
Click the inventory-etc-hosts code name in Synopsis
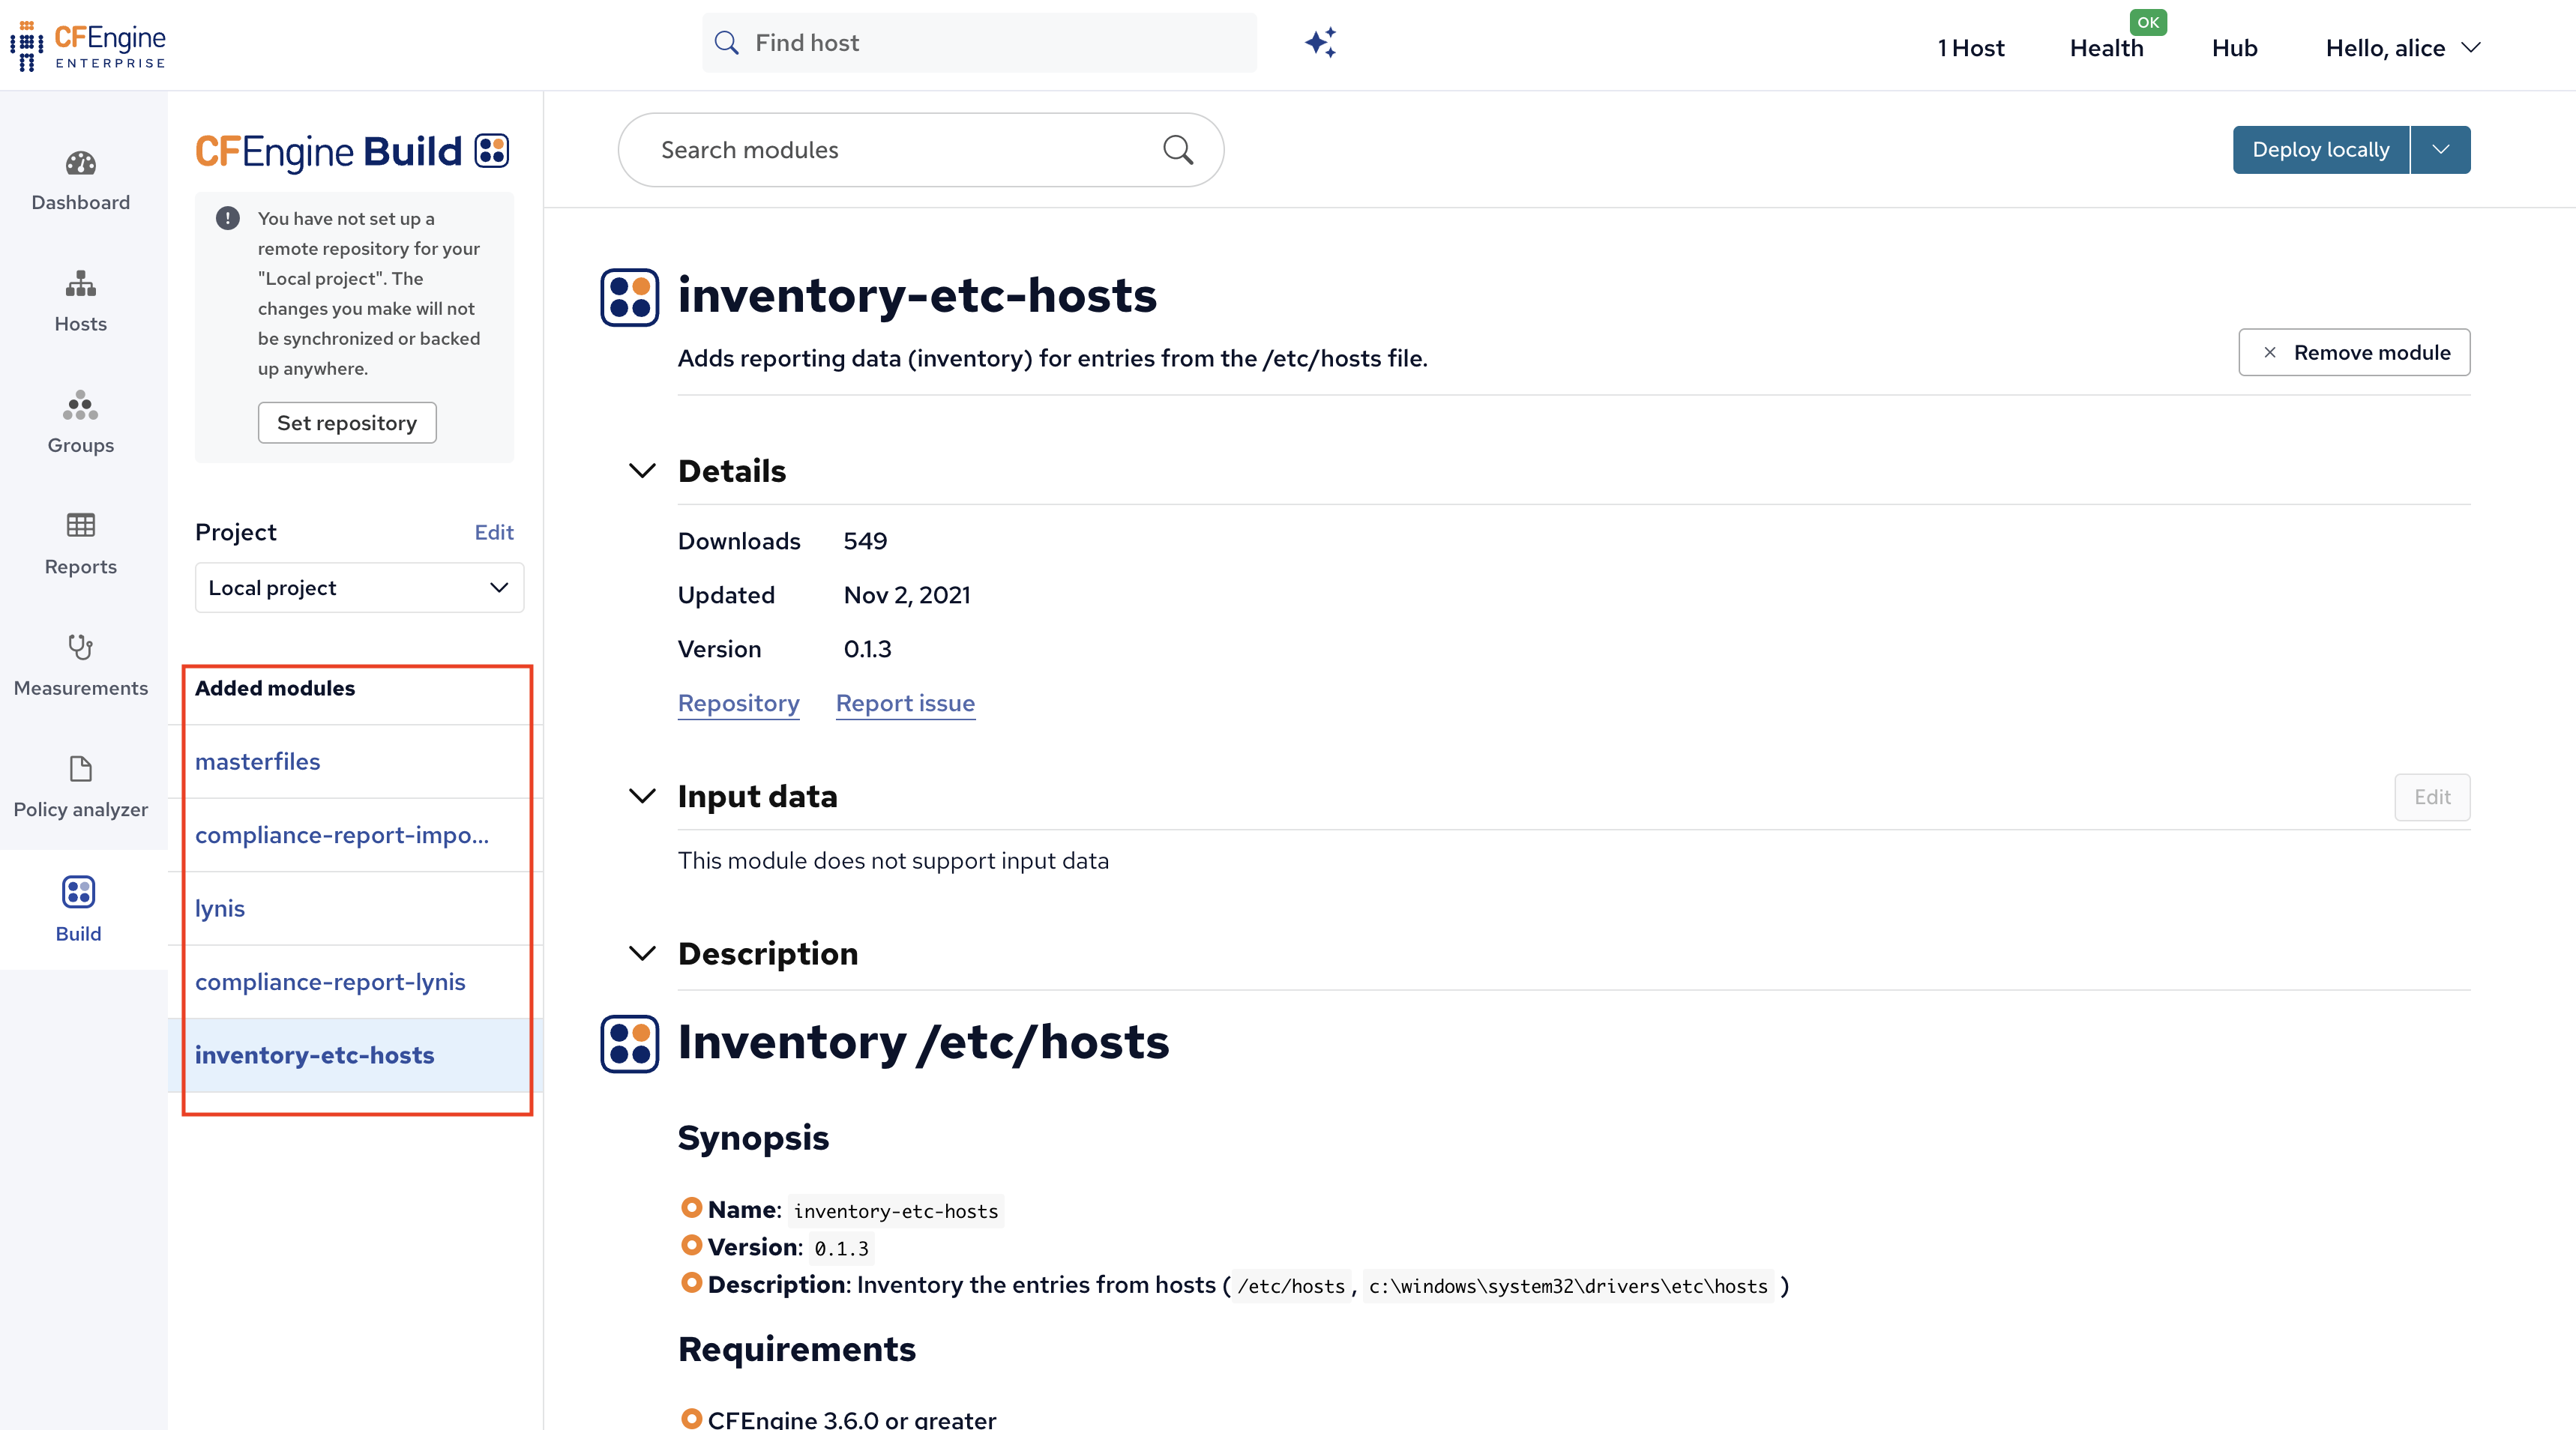pos(896,1211)
